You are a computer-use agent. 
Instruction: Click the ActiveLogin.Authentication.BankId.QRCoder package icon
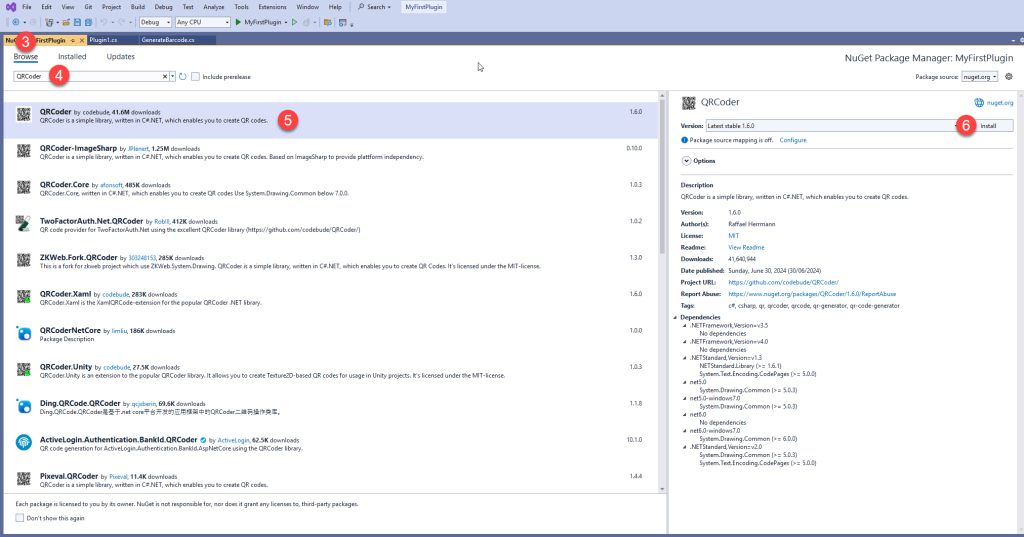coord(24,443)
